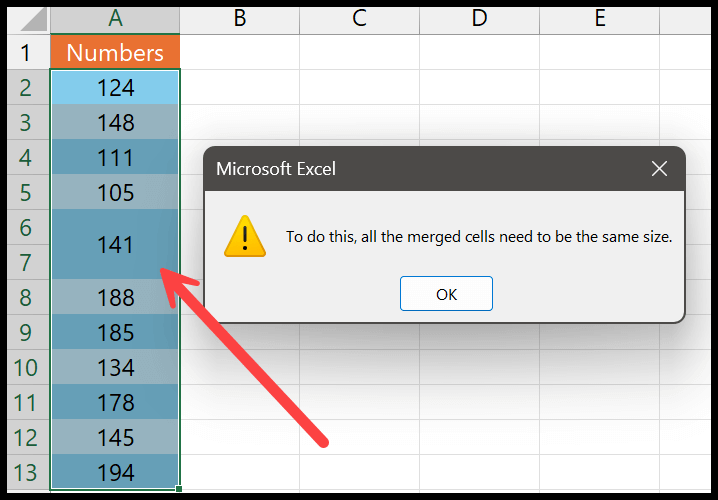Click row header 10
This screenshot has height=500, width=718.
click(26, 367)
